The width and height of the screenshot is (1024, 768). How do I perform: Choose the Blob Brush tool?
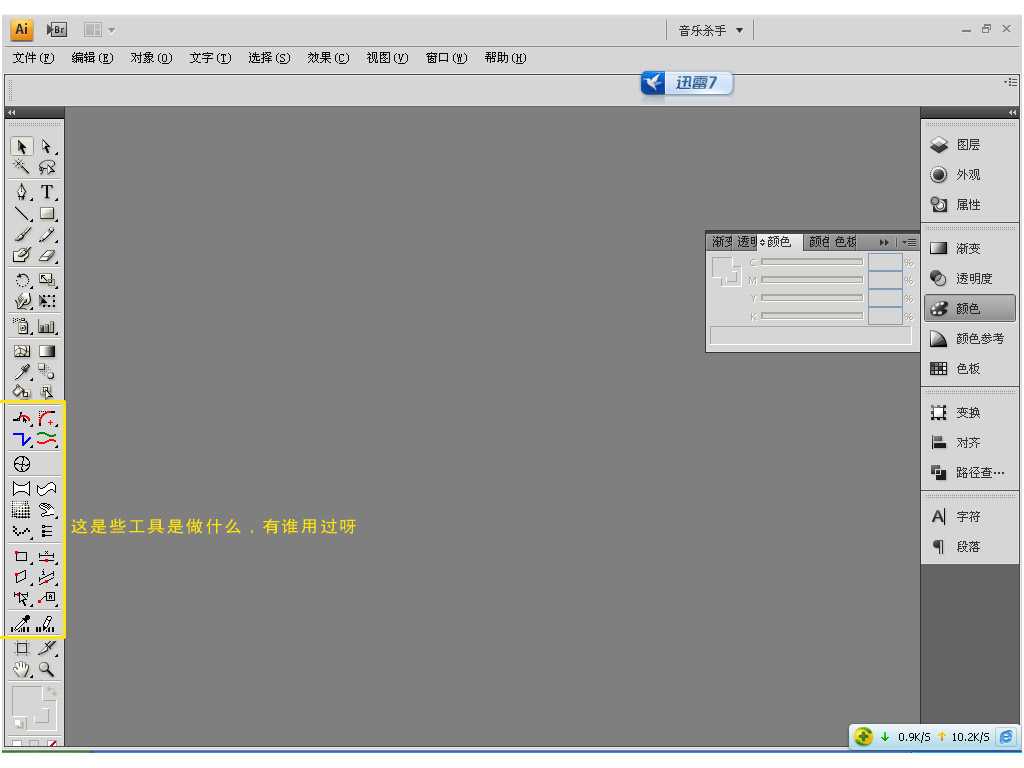click(22, 255)
